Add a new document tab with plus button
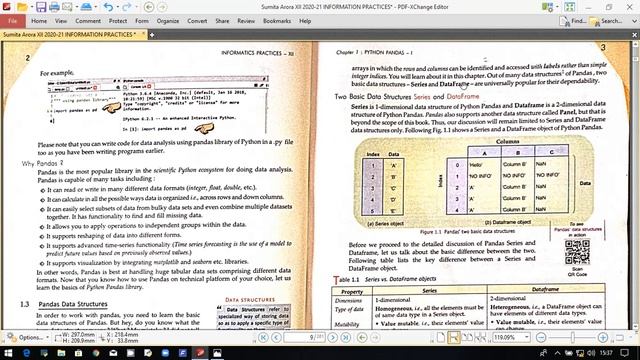The height and width of the screenshot is (360, 640). click(152, 35)
